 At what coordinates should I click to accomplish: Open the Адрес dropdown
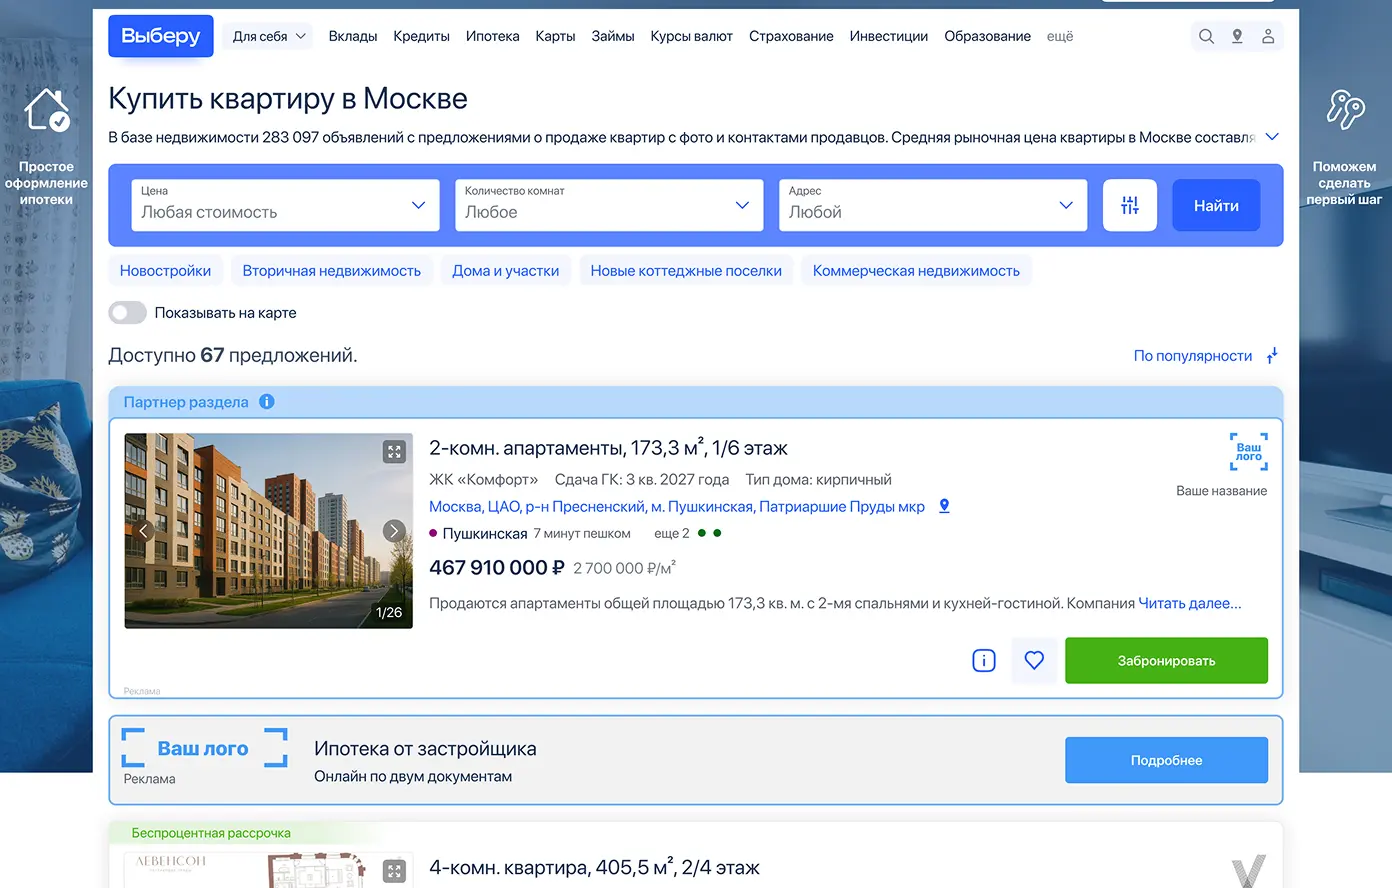932,205
